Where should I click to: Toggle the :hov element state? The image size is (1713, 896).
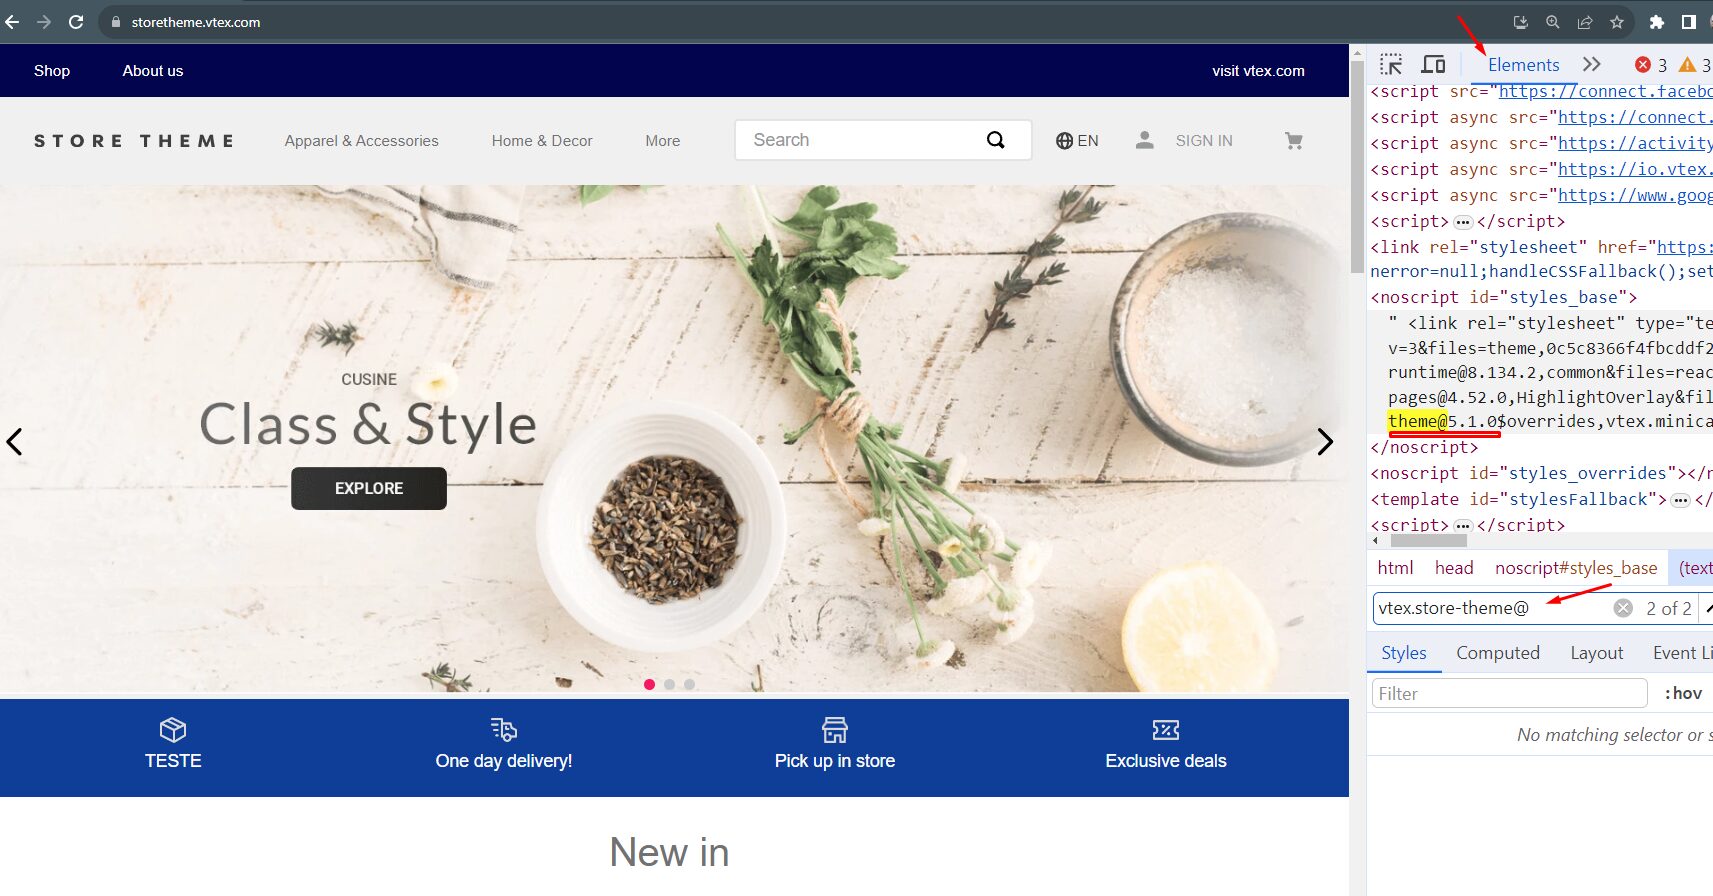click(x=1683, y=693)
